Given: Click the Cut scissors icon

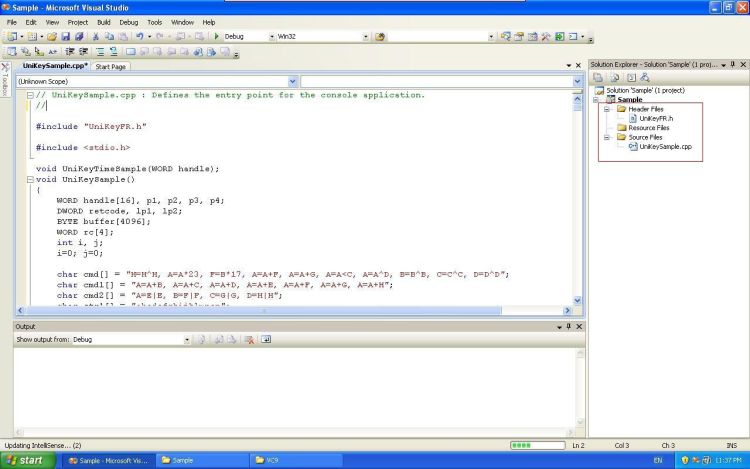Looking at the screenshot, I should pyautogui.click(x=96, y=37).
